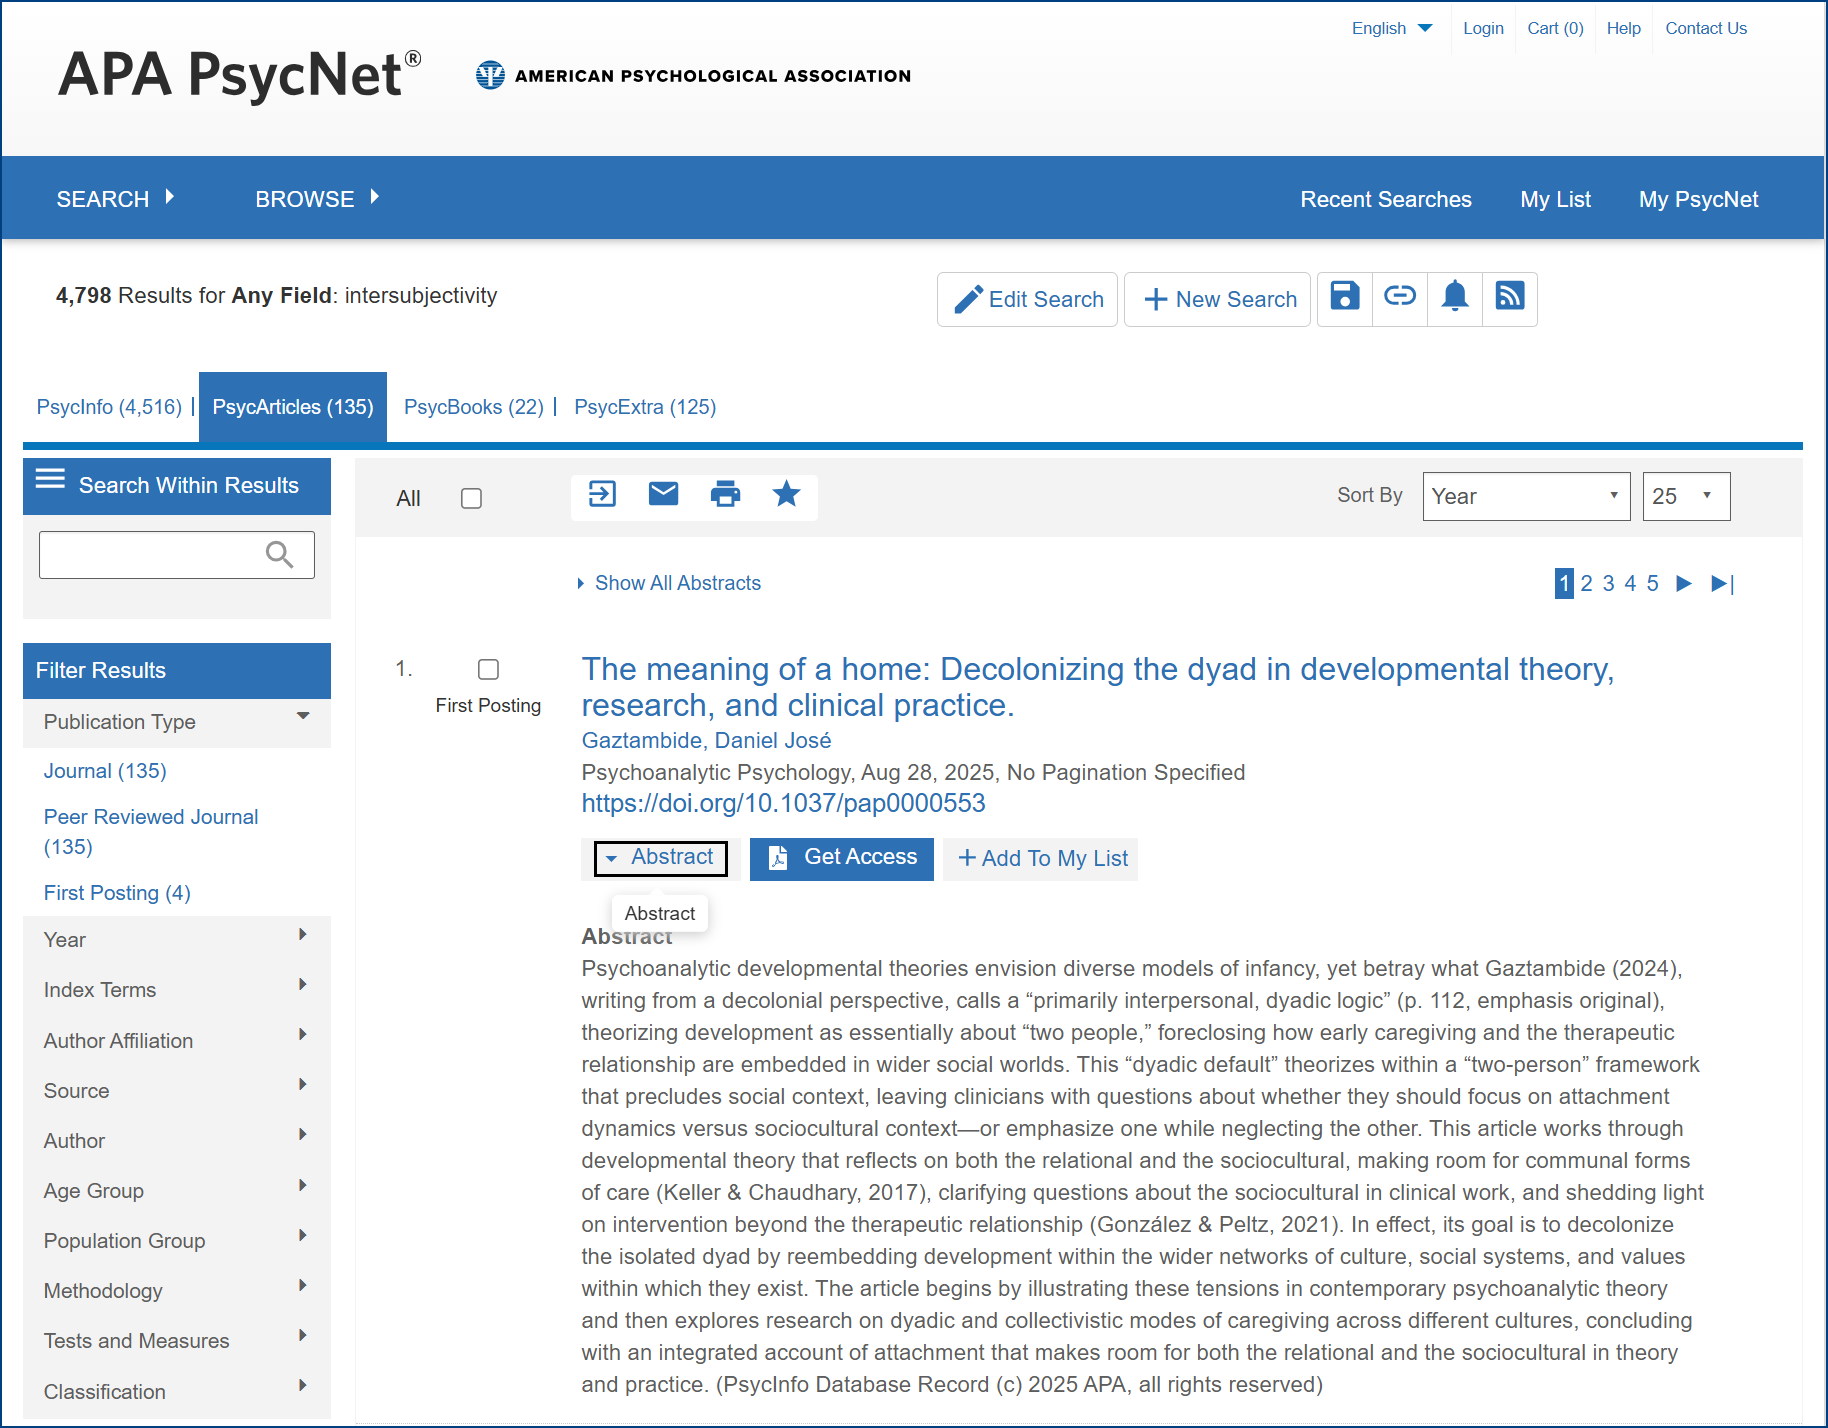Click the save search floppy disk icon

(x=1344, y=296)
